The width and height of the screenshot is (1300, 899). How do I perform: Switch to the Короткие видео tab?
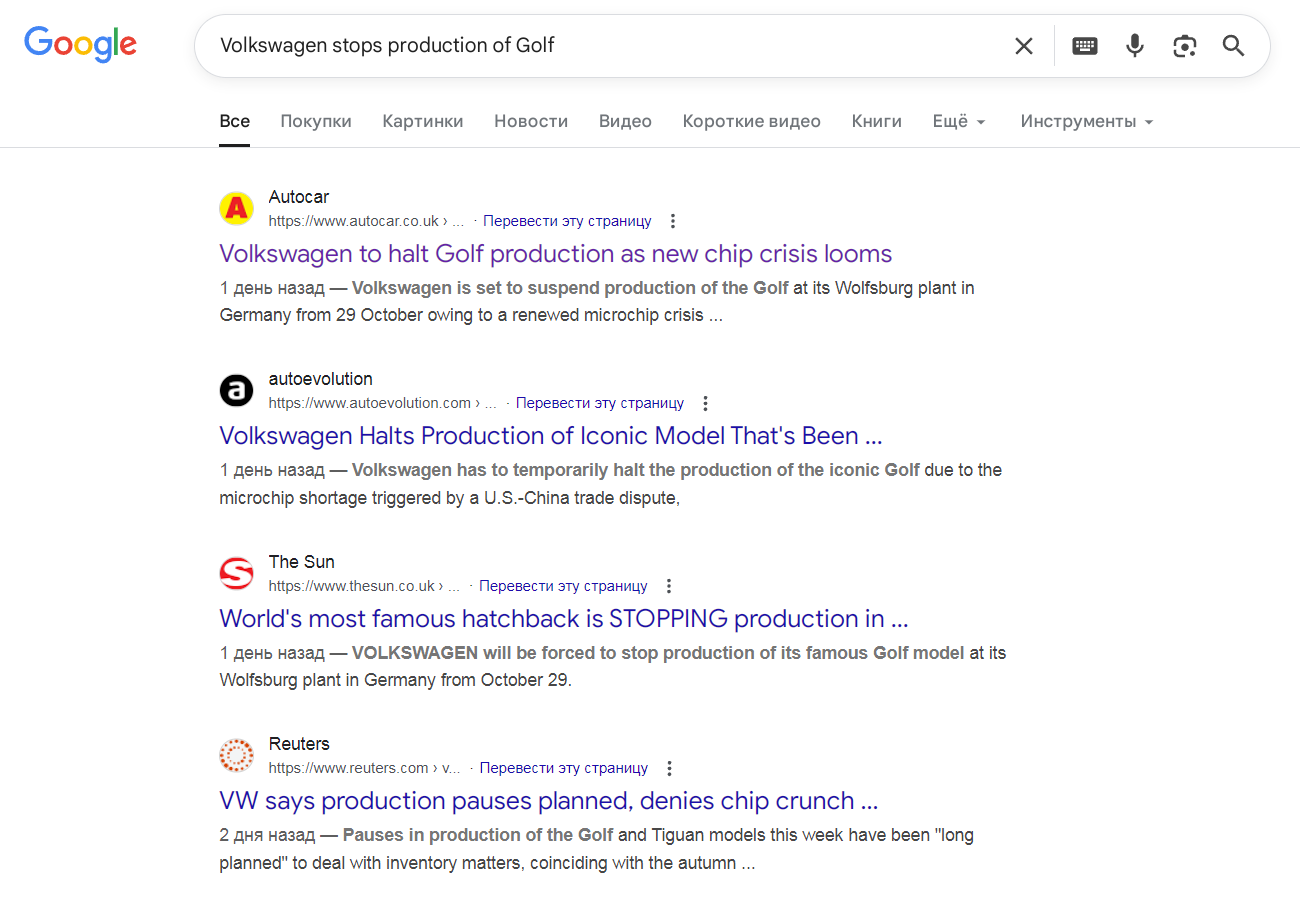click(752, 121)
